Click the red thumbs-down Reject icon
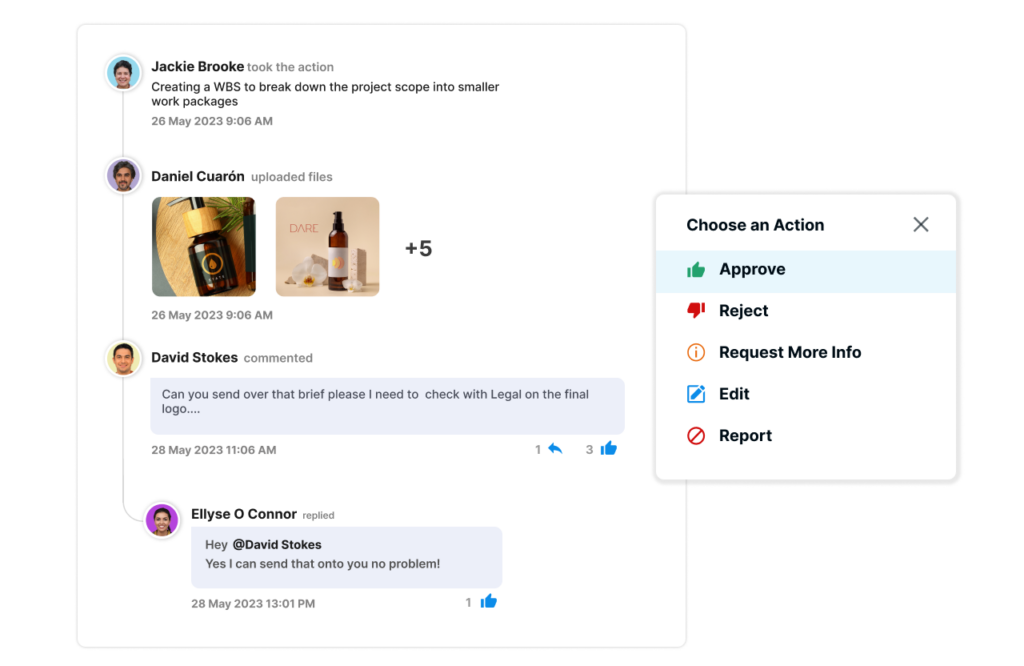Image resolution: width=1024 pixels, height=666 pixels. coord(696,311)
